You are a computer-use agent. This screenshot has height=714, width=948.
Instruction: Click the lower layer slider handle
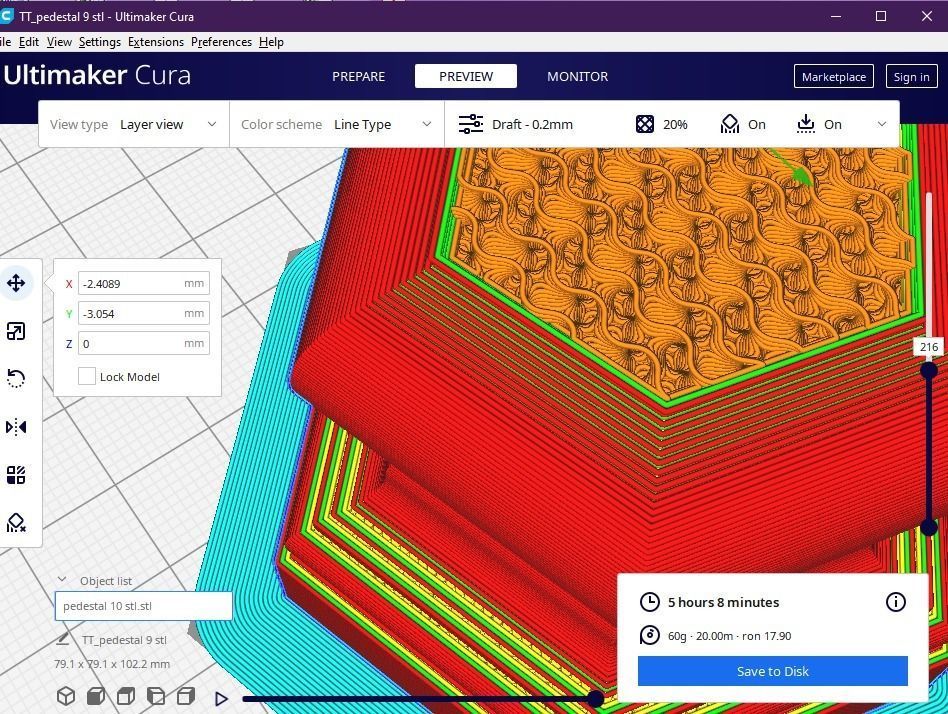(929, 528)
